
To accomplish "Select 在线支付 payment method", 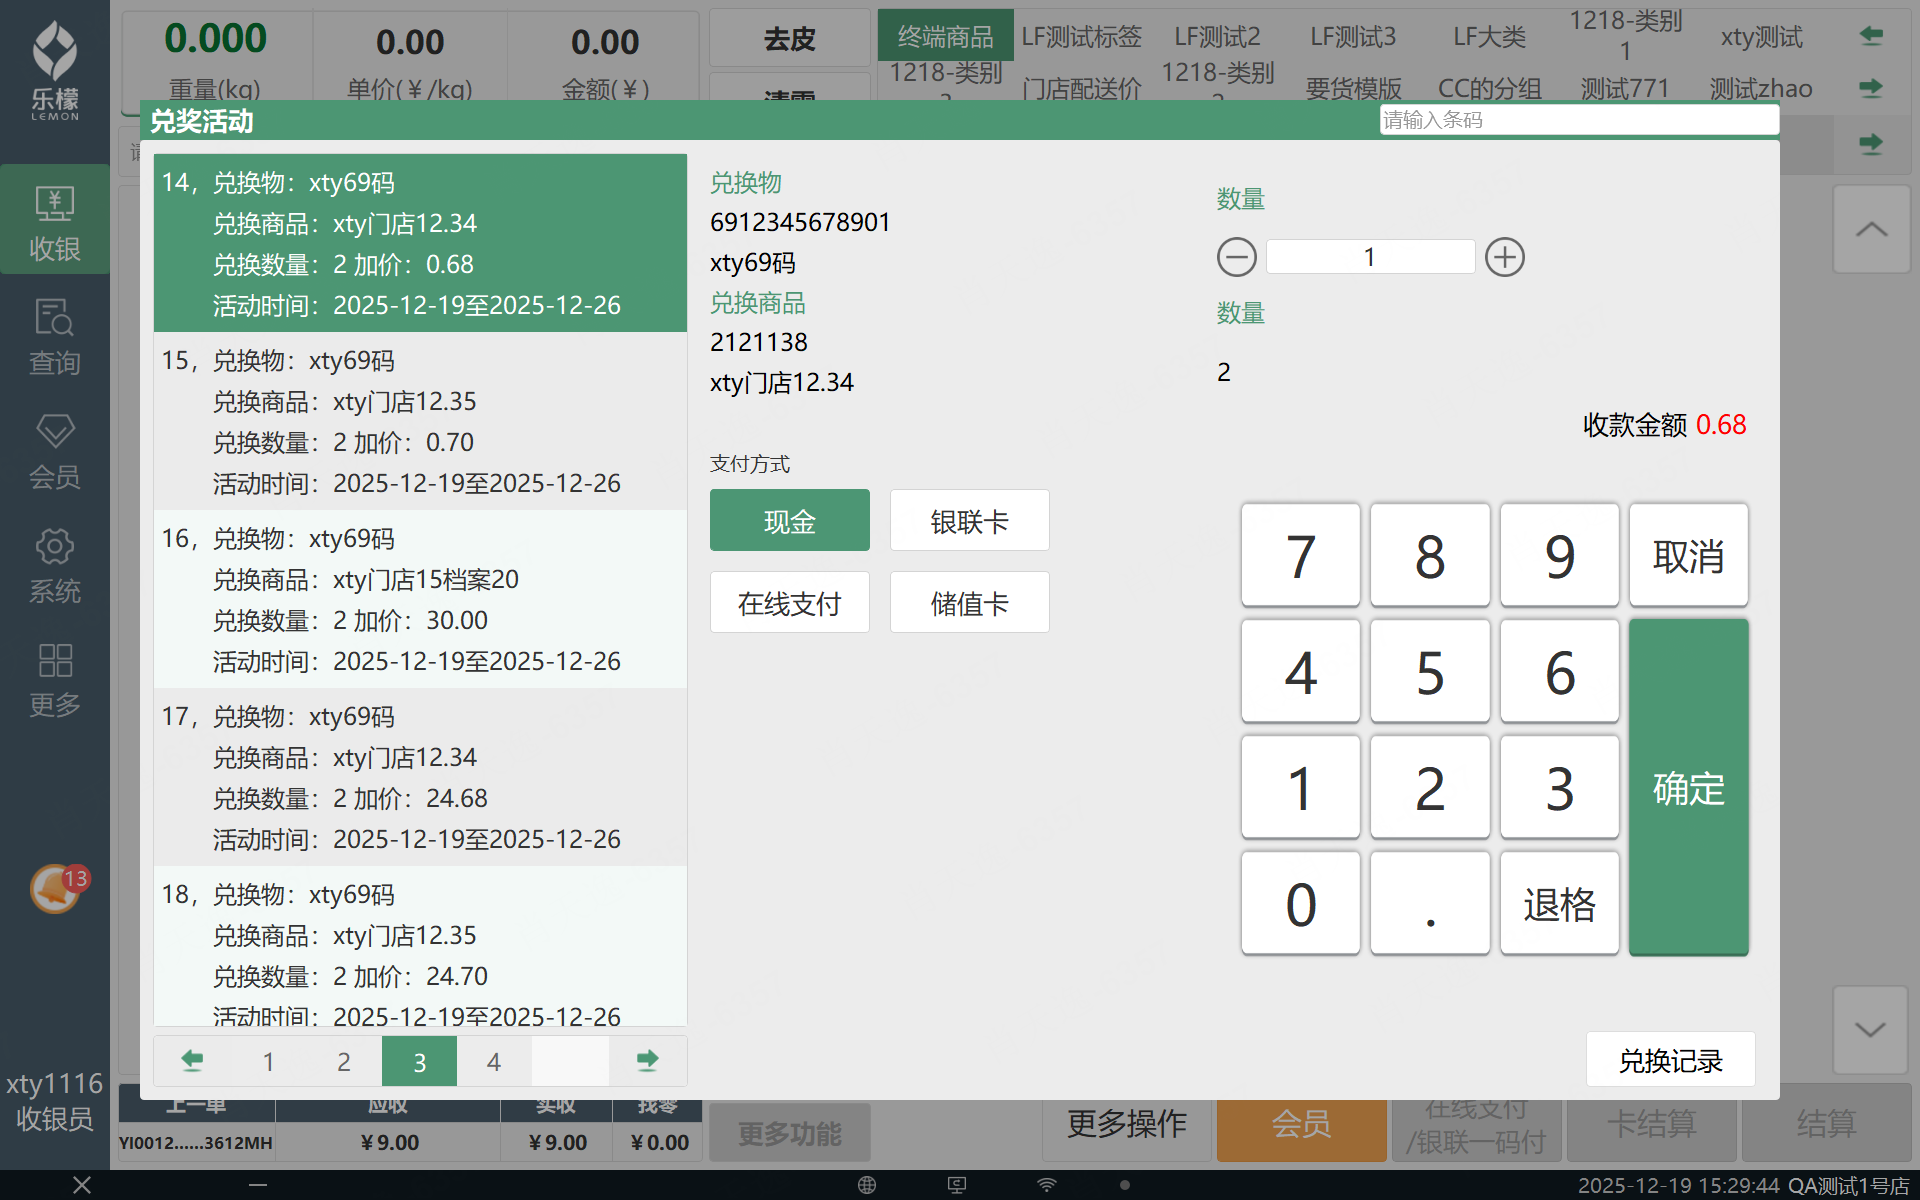I will coord(789,603).
